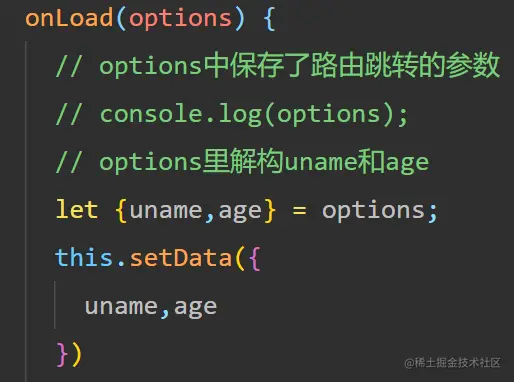Click the let keyword

(77, 210)
